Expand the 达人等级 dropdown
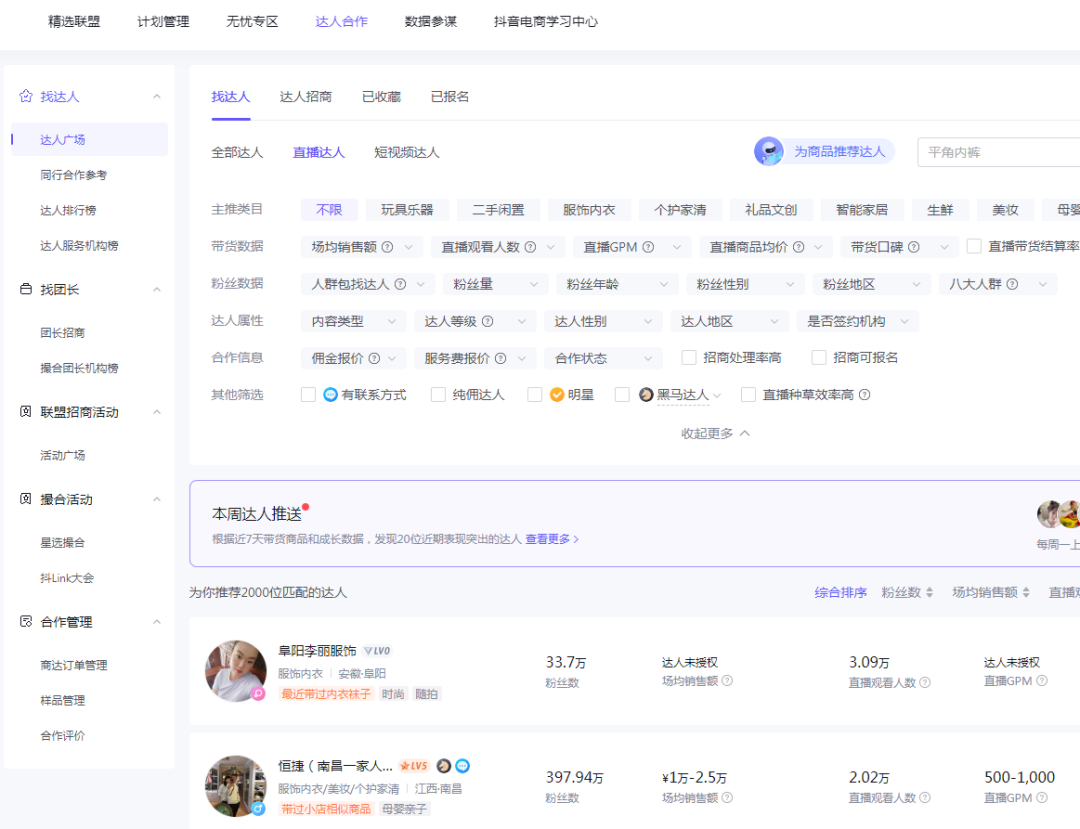This screenshot has width=1080, height=829. 477,320
